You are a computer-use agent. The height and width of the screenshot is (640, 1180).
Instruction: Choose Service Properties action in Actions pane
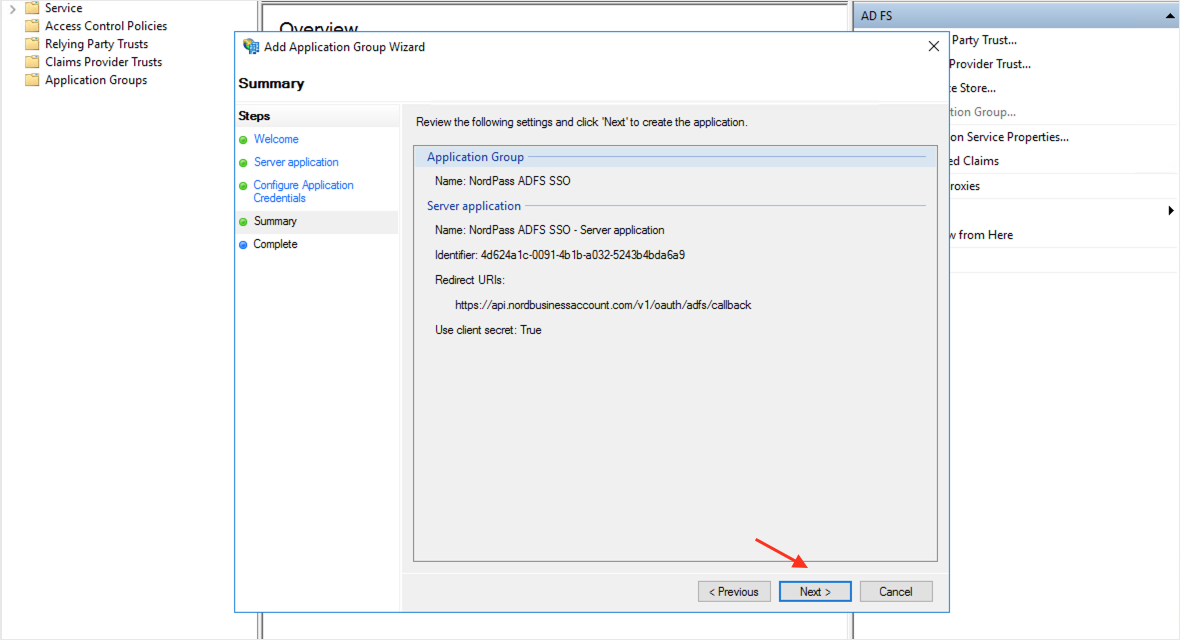click(1009, 137)
